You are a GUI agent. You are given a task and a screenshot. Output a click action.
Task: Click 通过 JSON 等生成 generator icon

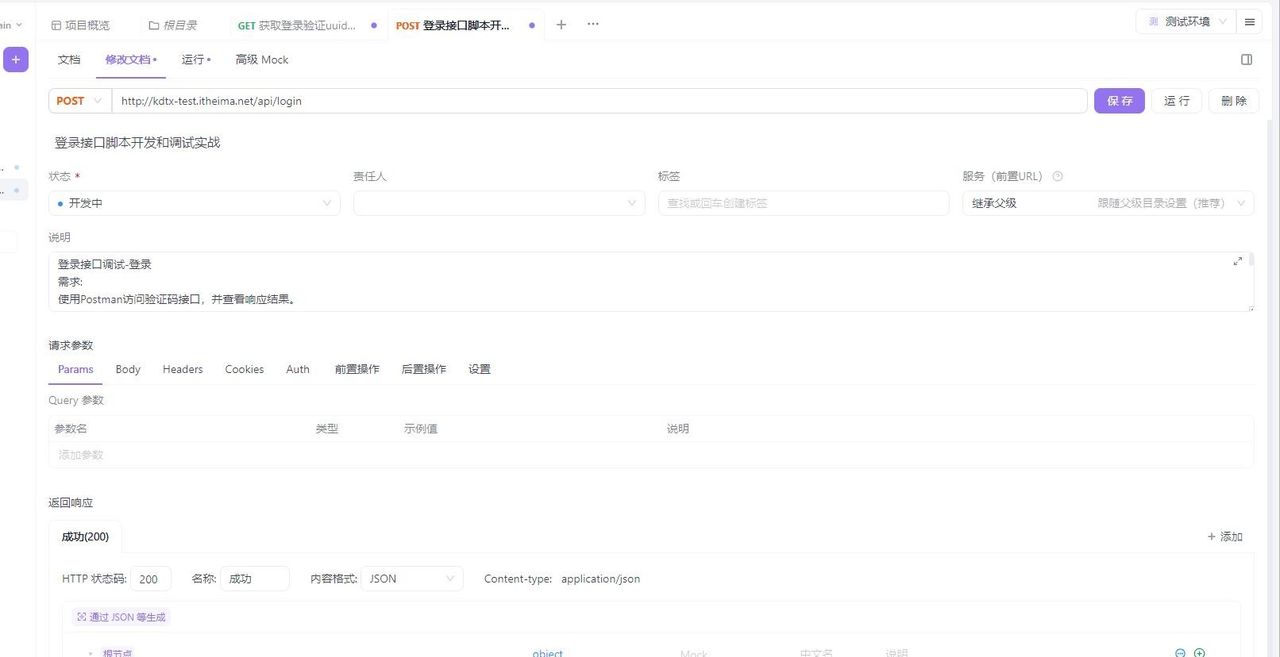tap(119, 616)
